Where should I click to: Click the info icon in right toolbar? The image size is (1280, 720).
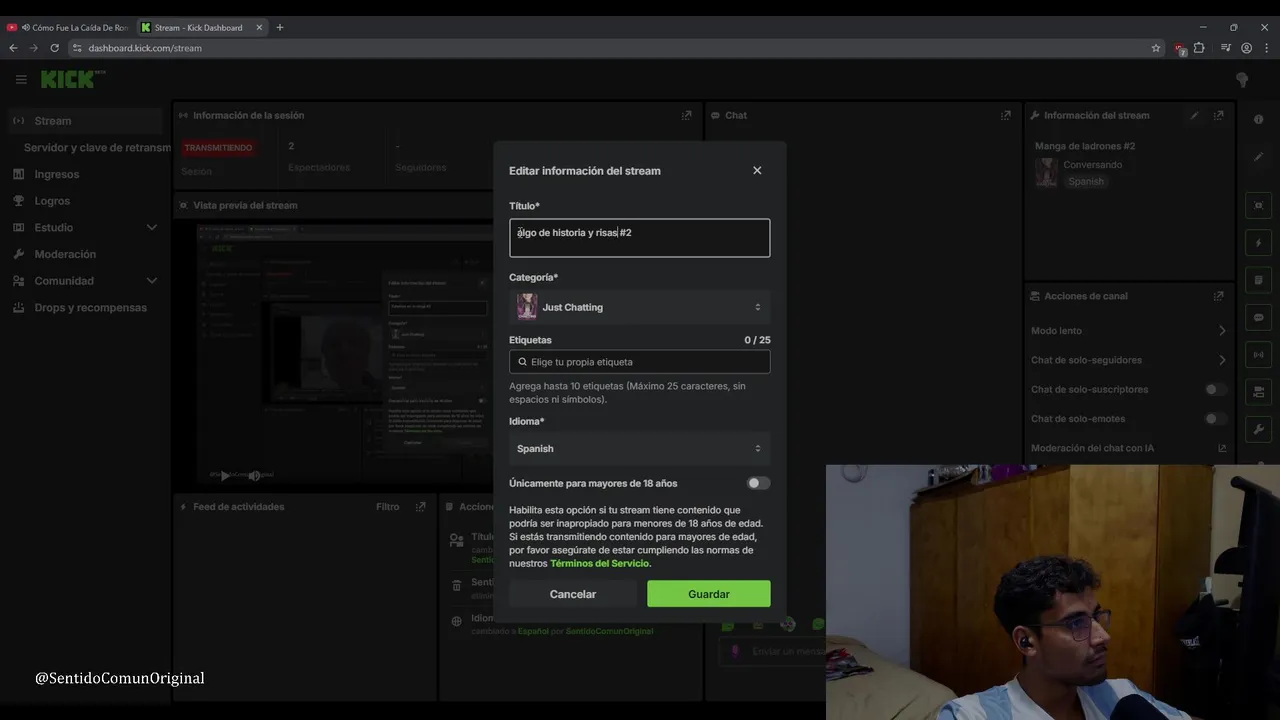pos(1259,120)
